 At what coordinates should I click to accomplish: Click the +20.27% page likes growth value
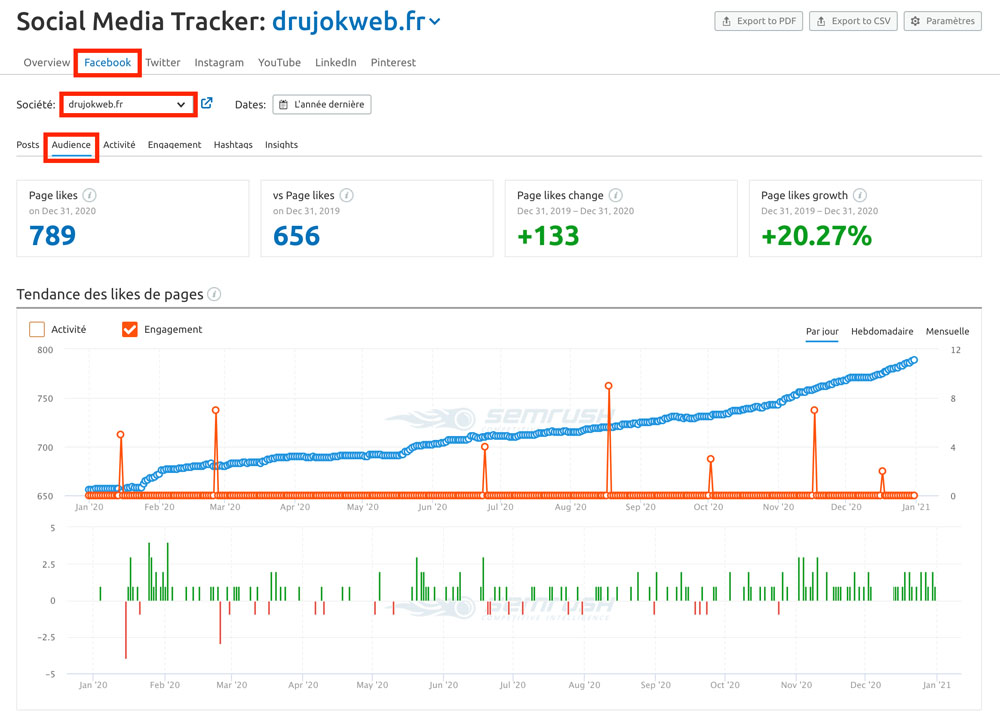tap(816, 236)
